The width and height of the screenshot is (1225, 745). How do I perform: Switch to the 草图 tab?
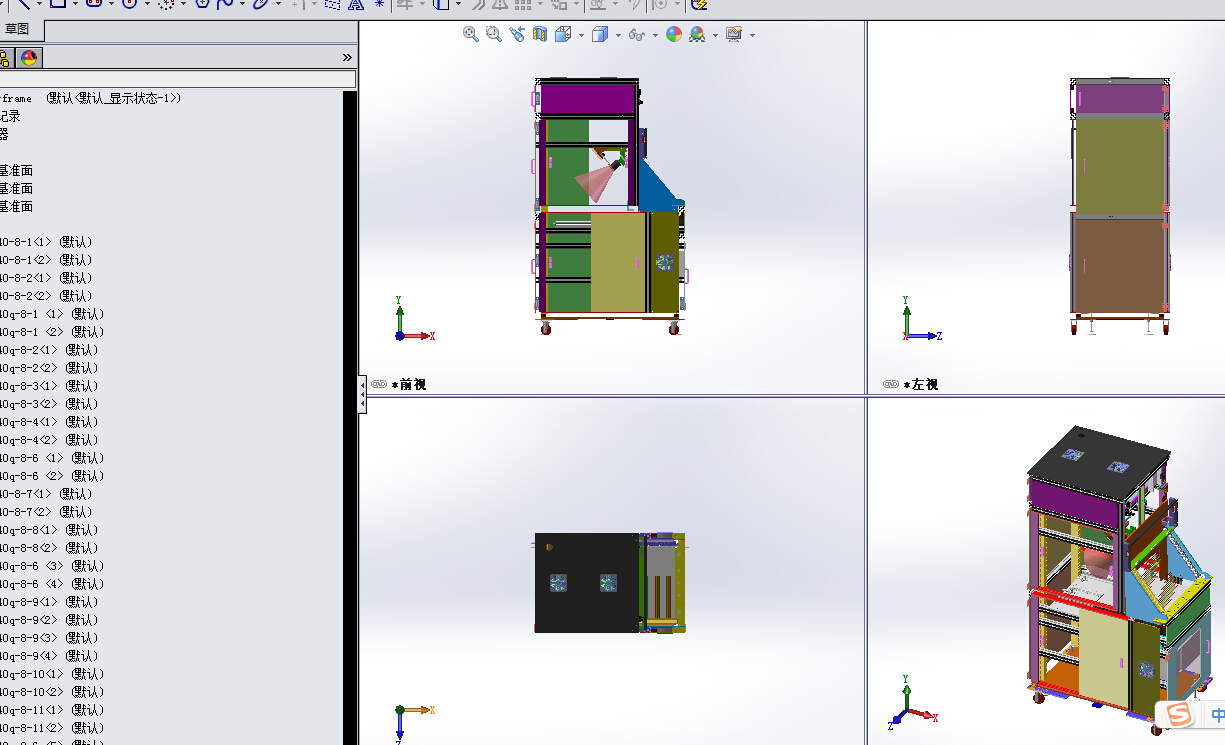coord(17,30)
